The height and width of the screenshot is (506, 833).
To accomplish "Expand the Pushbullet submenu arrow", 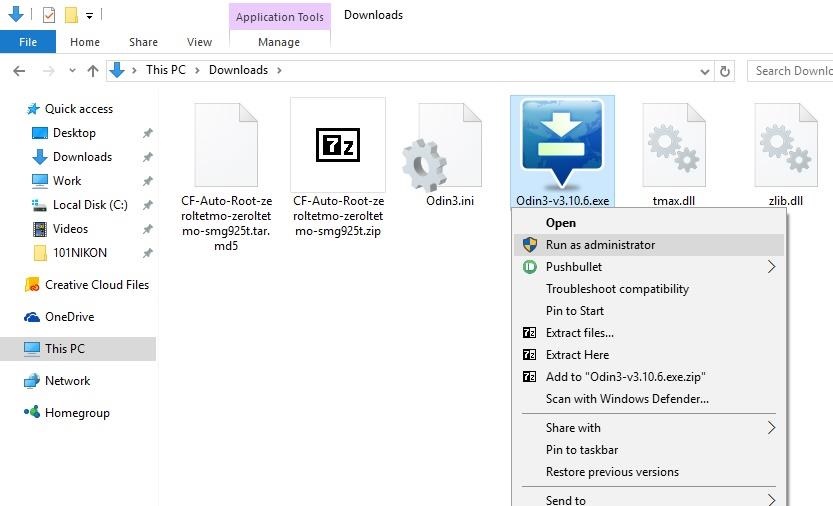I will (771, 267).
